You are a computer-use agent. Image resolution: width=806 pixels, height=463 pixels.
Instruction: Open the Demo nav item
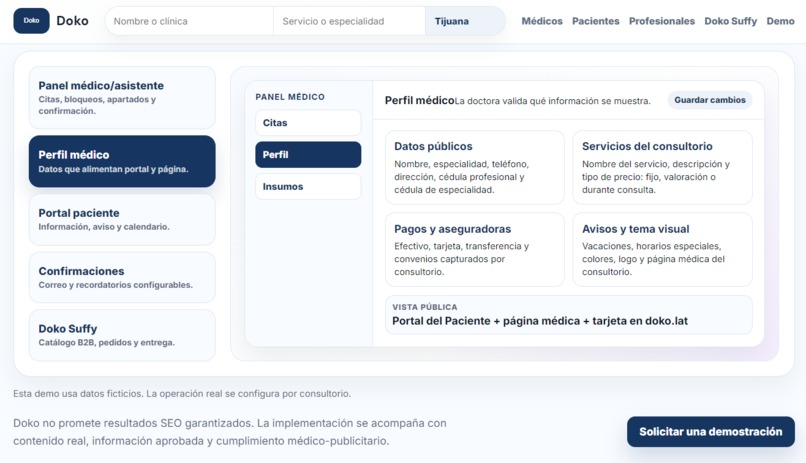(780, 21)
